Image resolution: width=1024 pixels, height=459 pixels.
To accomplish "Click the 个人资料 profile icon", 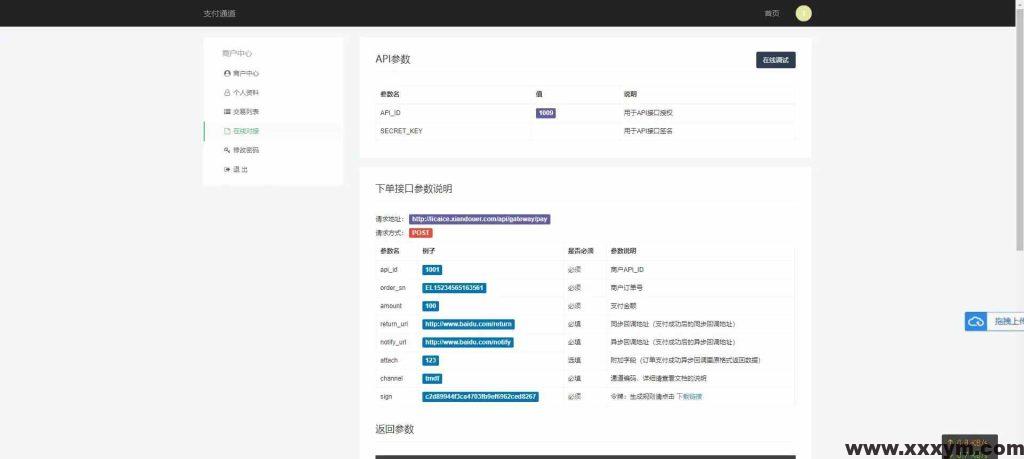I will (227, 92).
